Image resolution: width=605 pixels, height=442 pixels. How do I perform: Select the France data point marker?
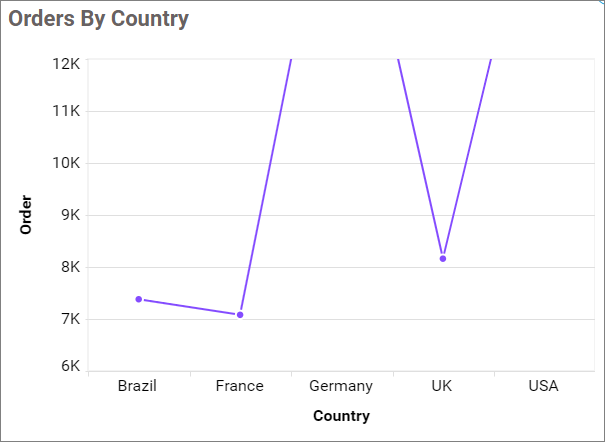240,315
